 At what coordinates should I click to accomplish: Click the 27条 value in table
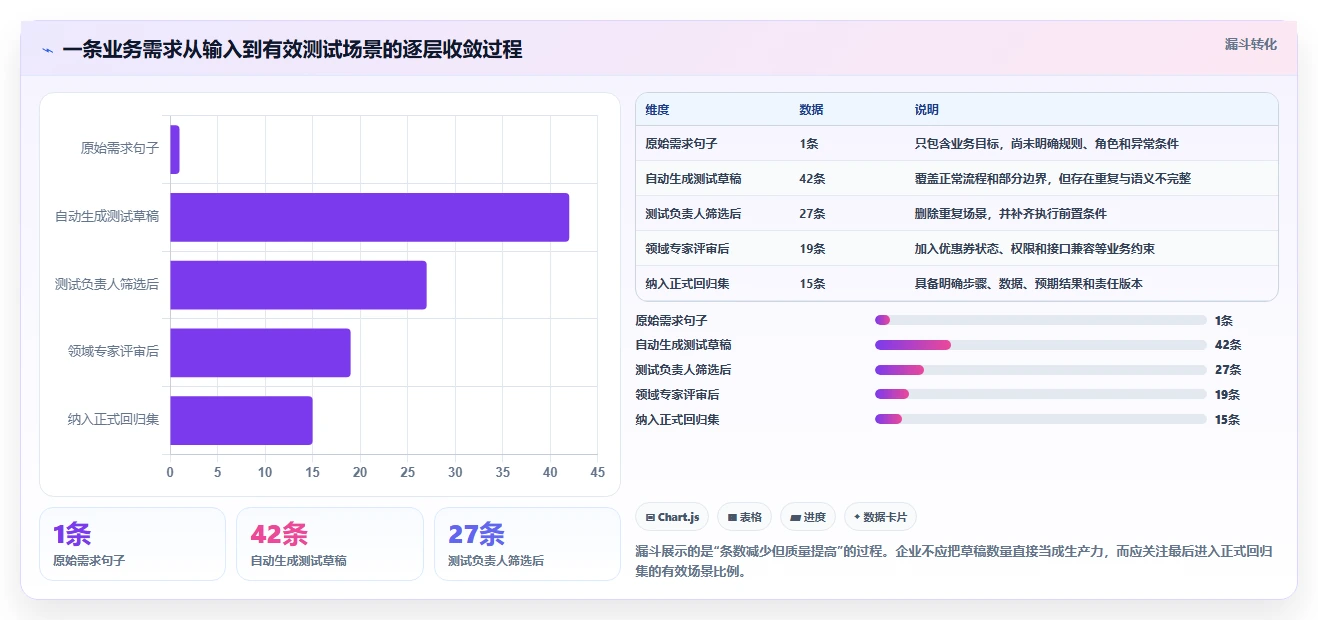tap(812, 214)
